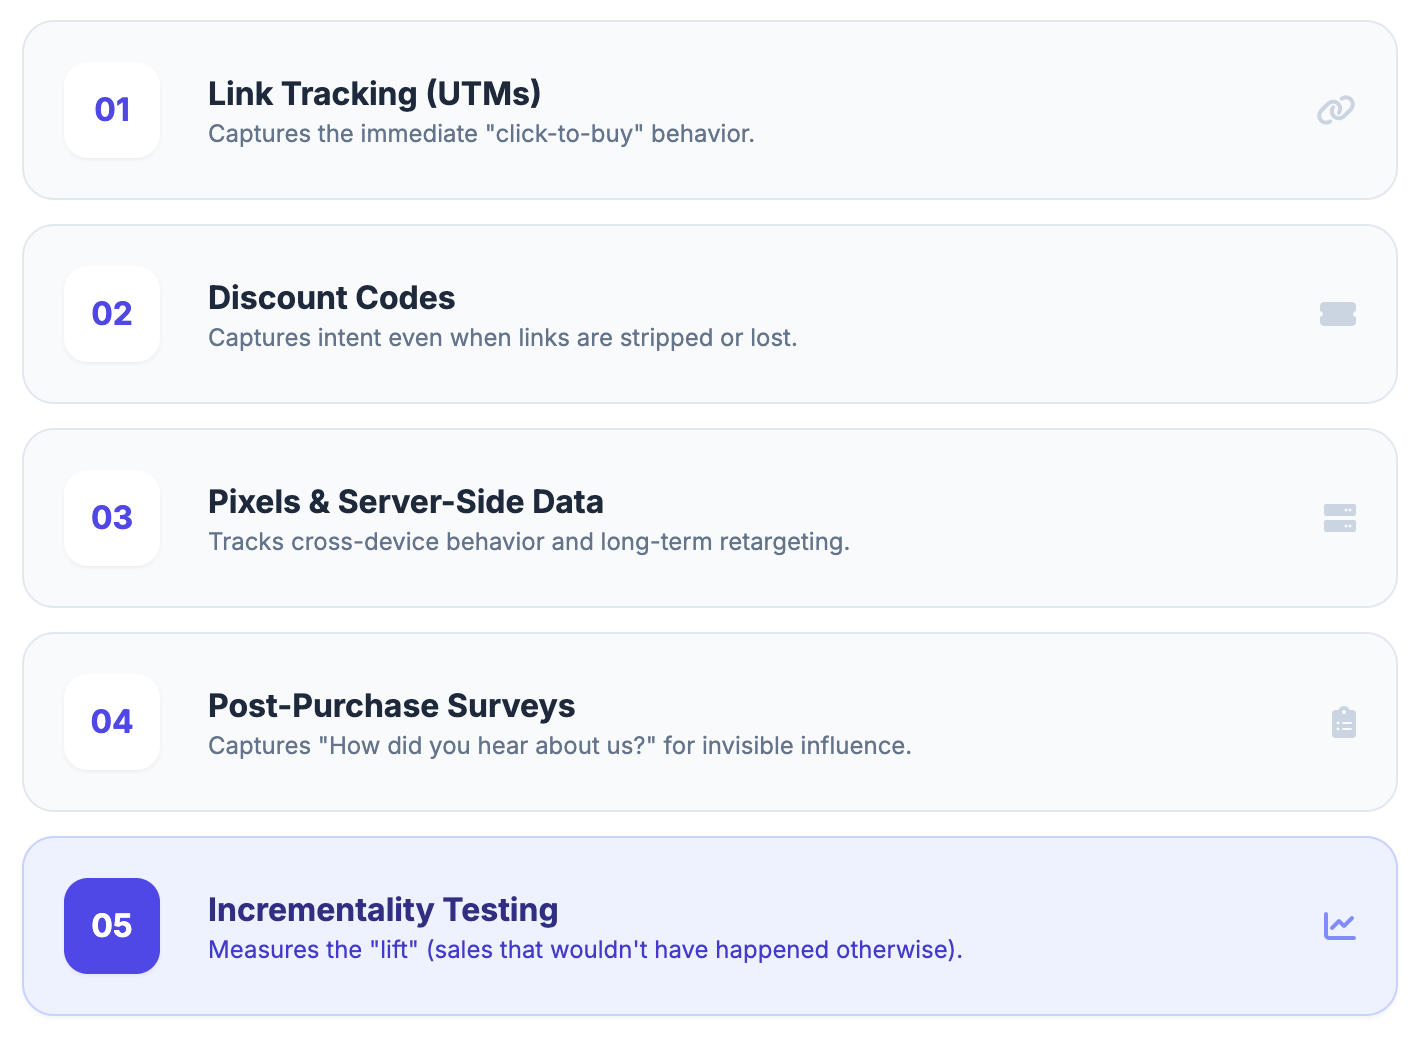Click the cross-device behavior description text
The image size is (1428, 1040).
coord(528,542)
